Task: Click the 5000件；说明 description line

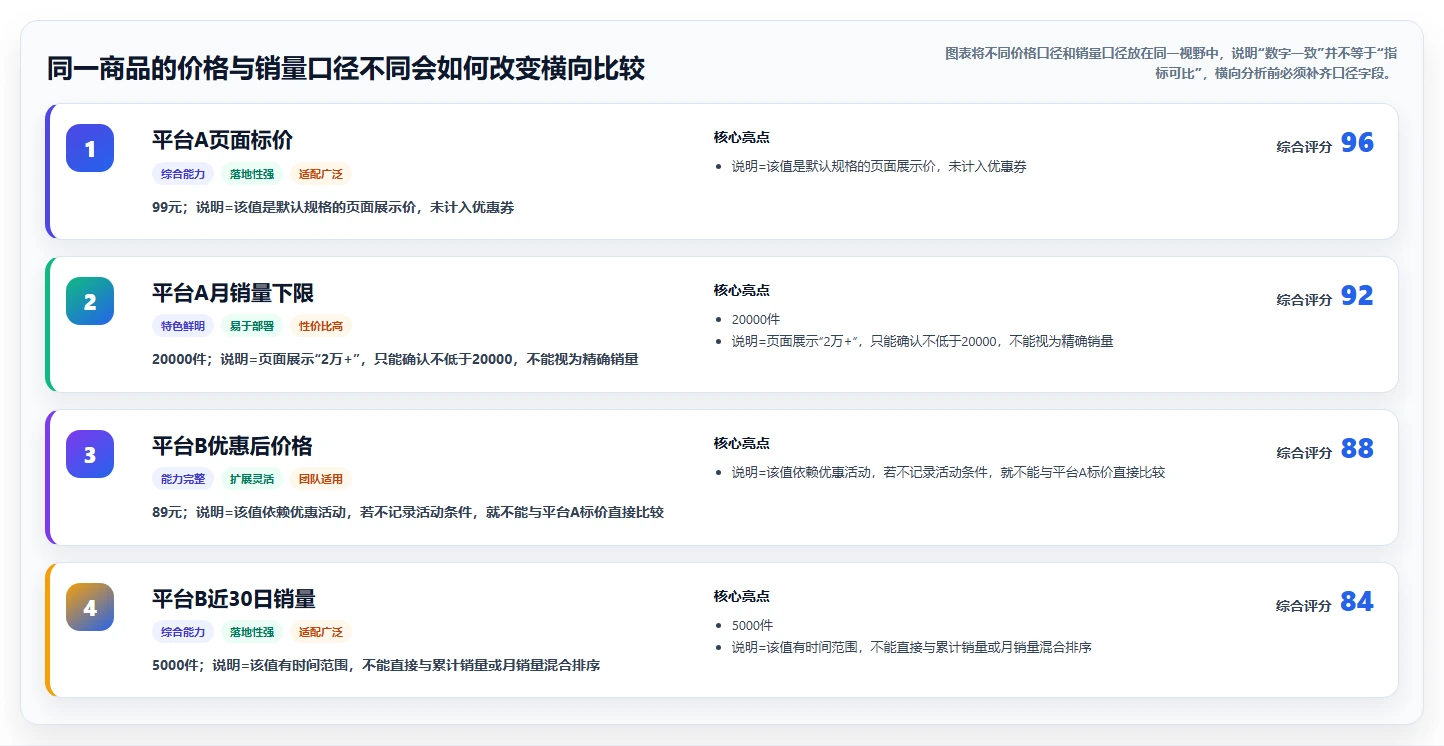Action: [x=376, y=665]
